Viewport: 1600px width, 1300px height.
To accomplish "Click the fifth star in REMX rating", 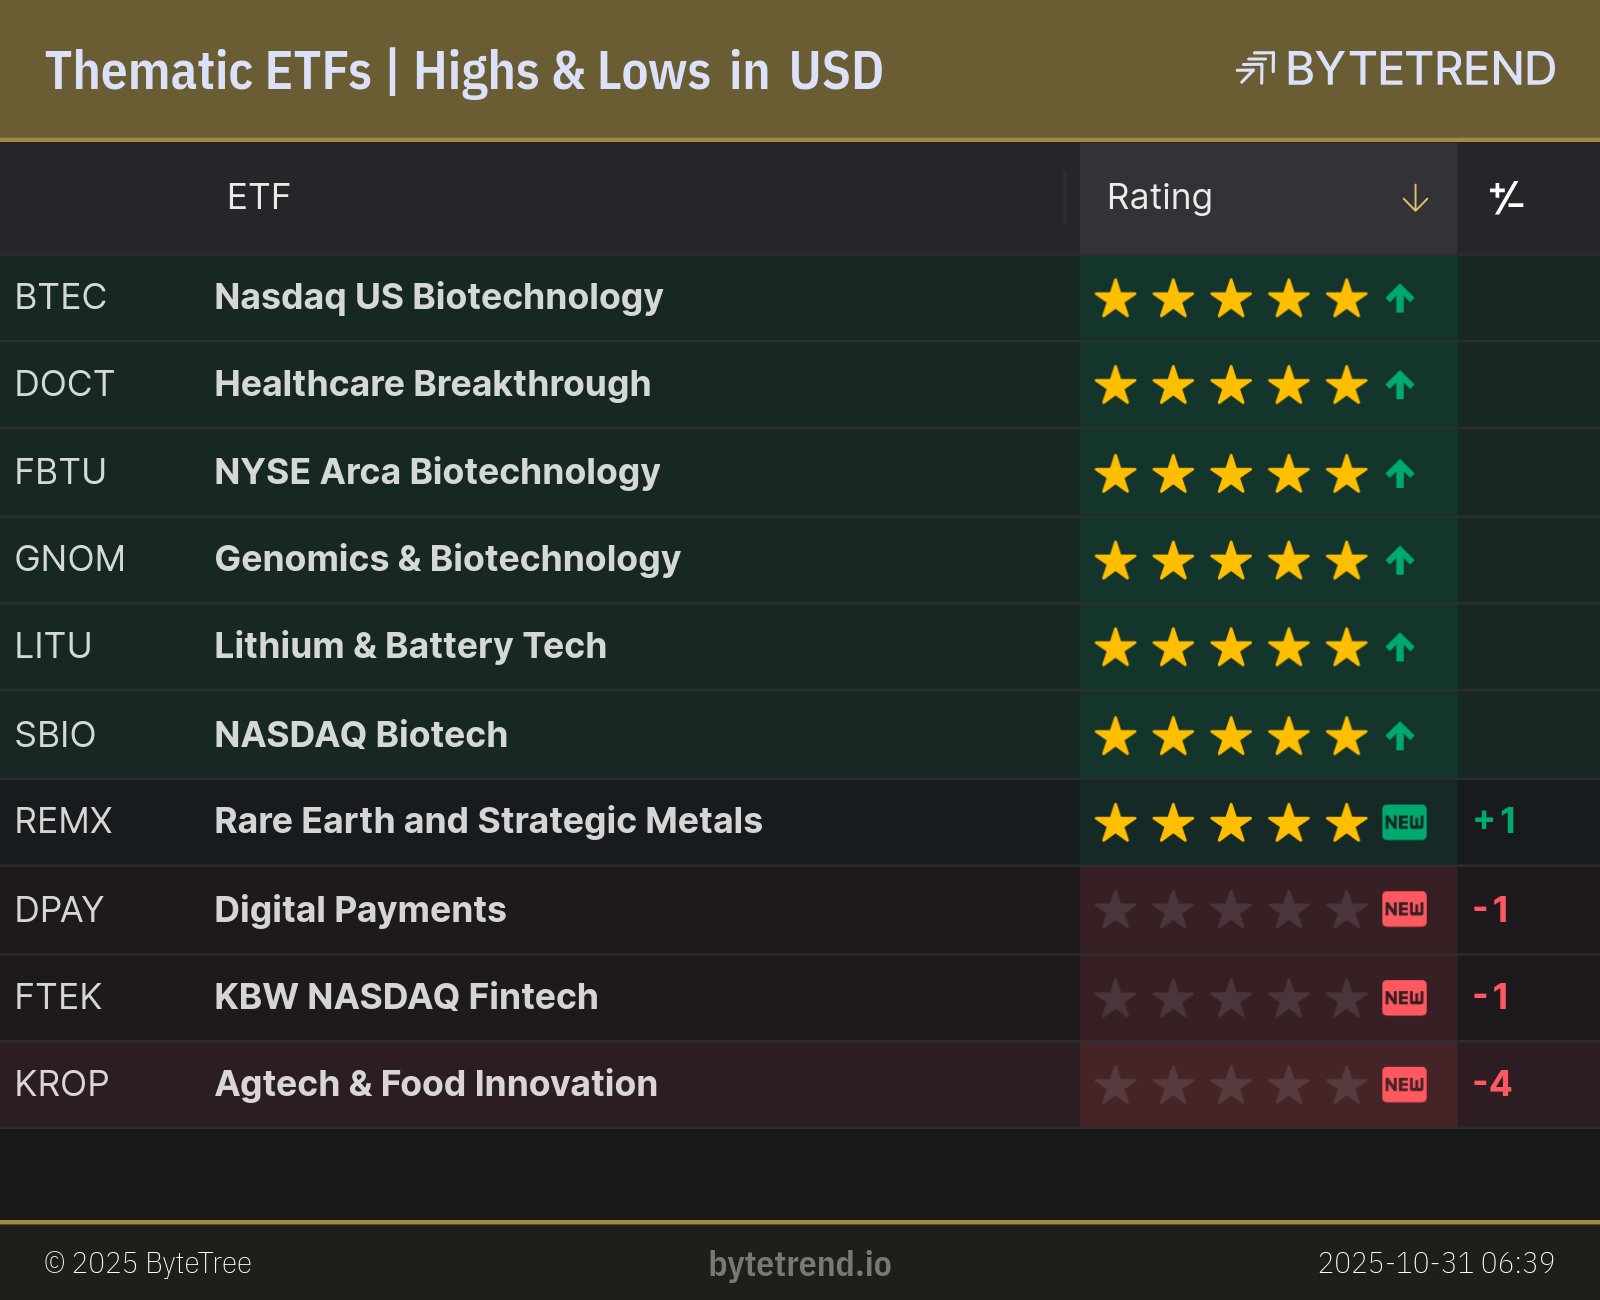I will click(1347, 823).
